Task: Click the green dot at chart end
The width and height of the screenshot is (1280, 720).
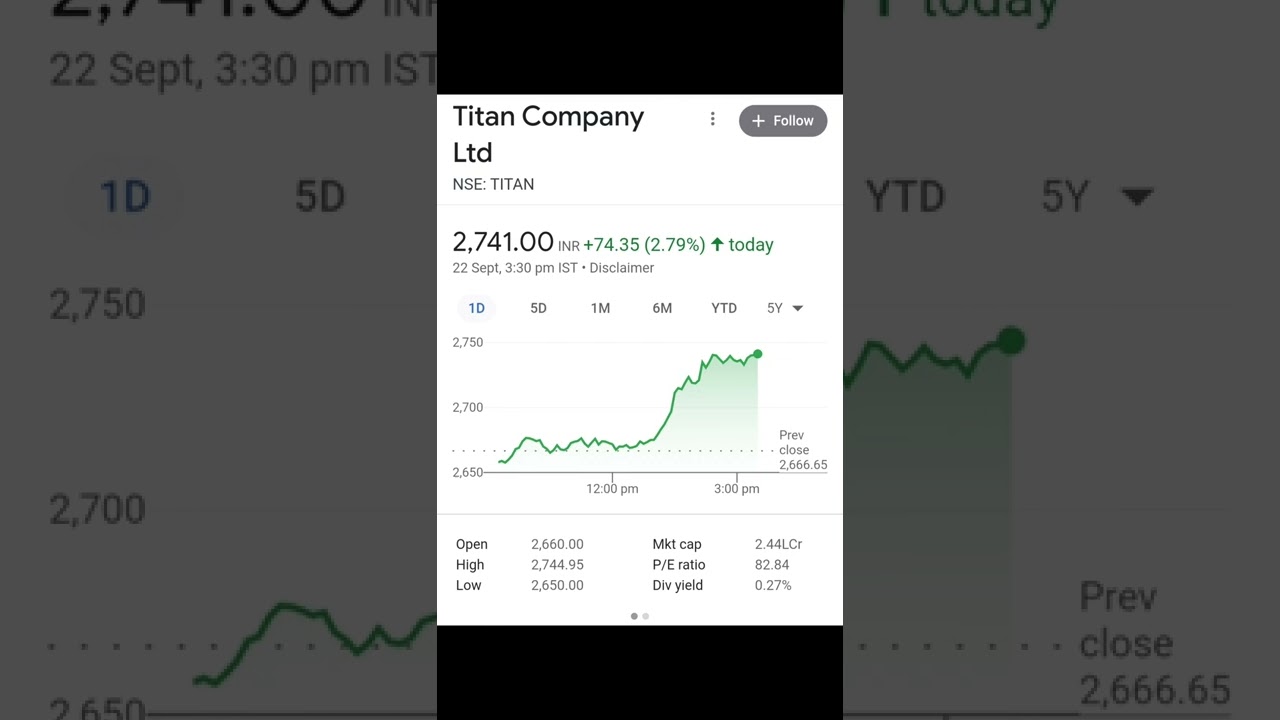Action: coord(758,354)
